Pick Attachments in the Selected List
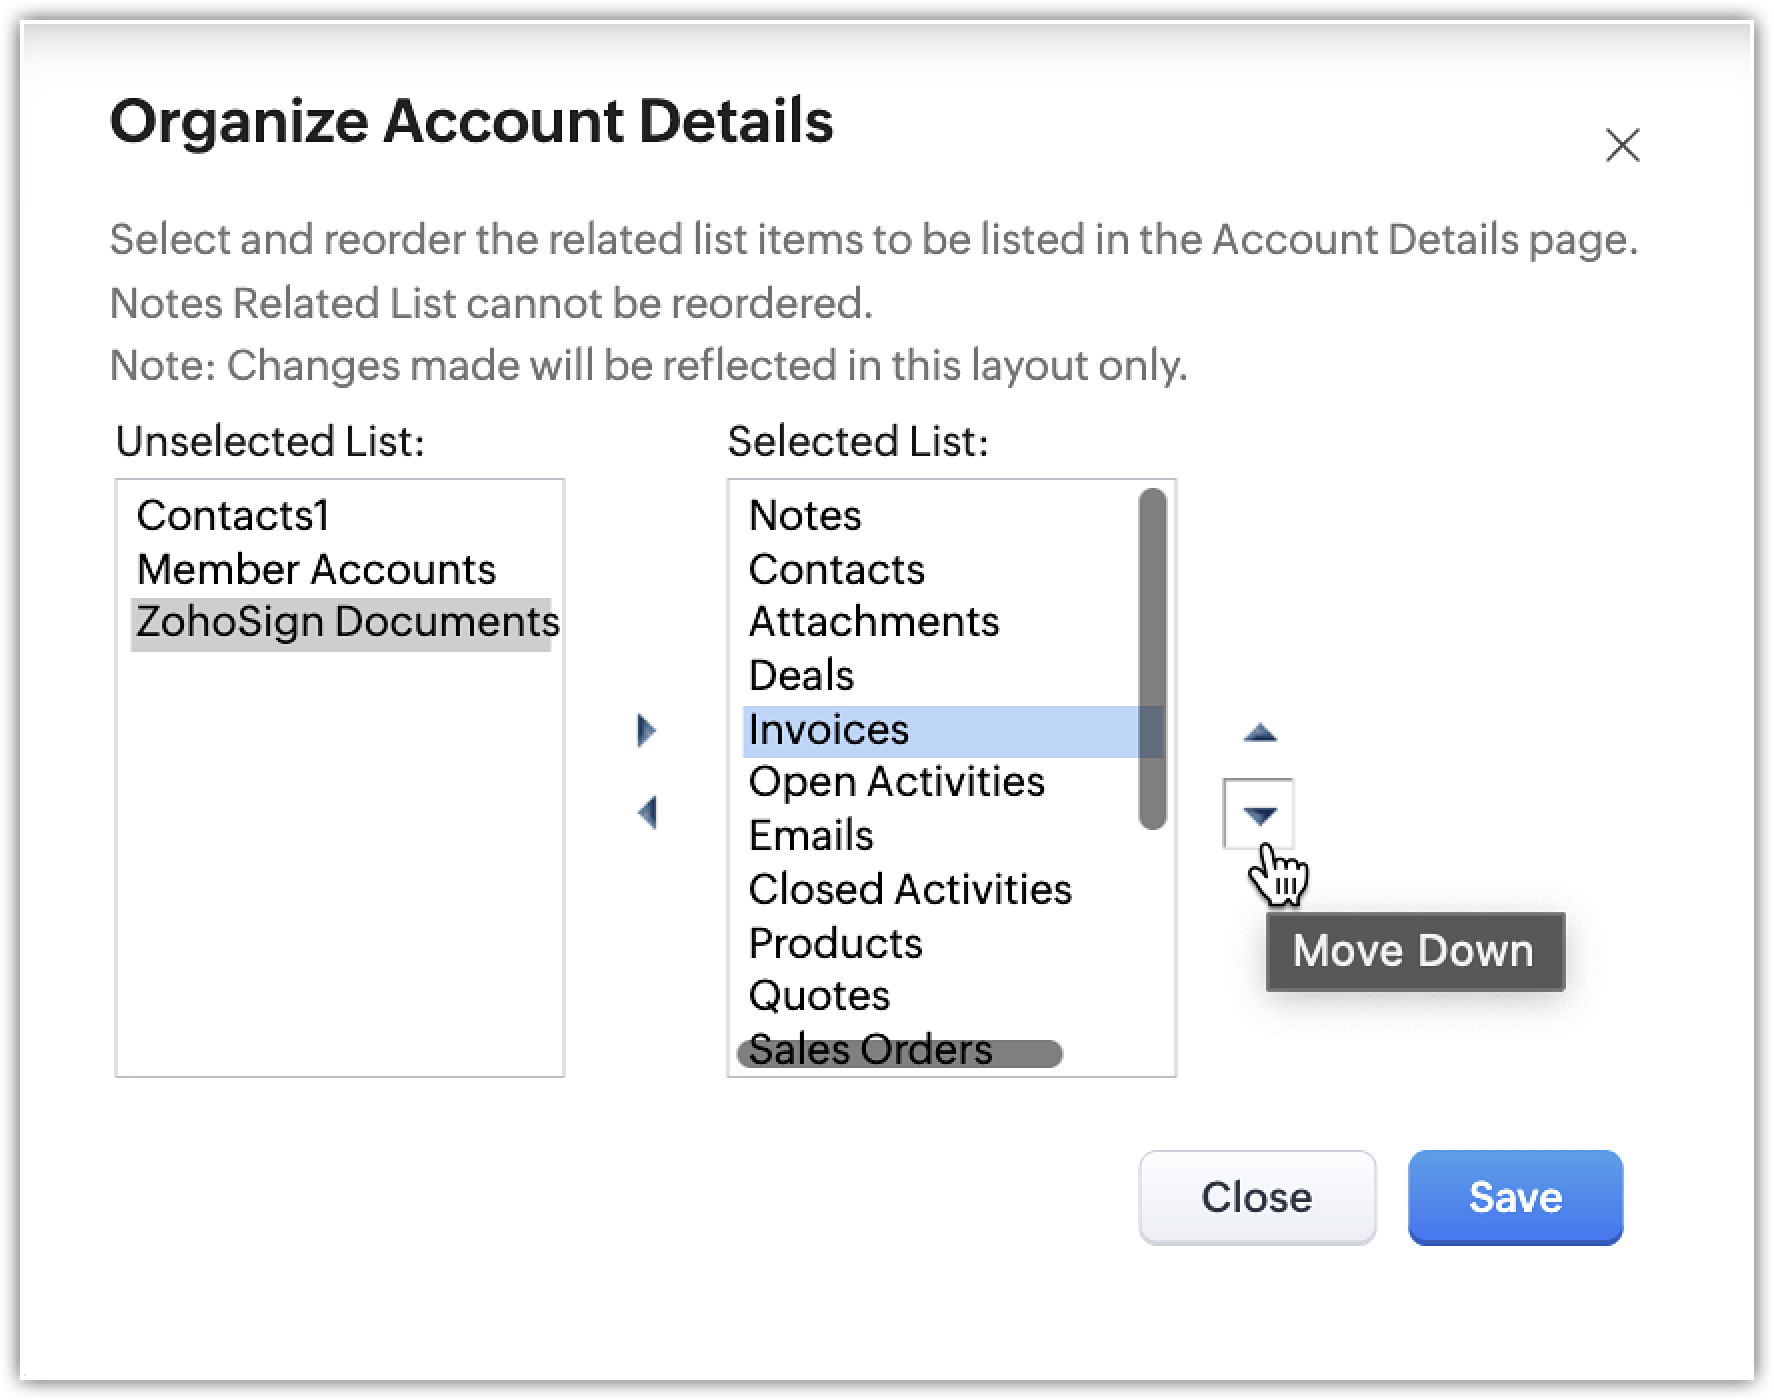1774x1400 pixels. (873, 622)
